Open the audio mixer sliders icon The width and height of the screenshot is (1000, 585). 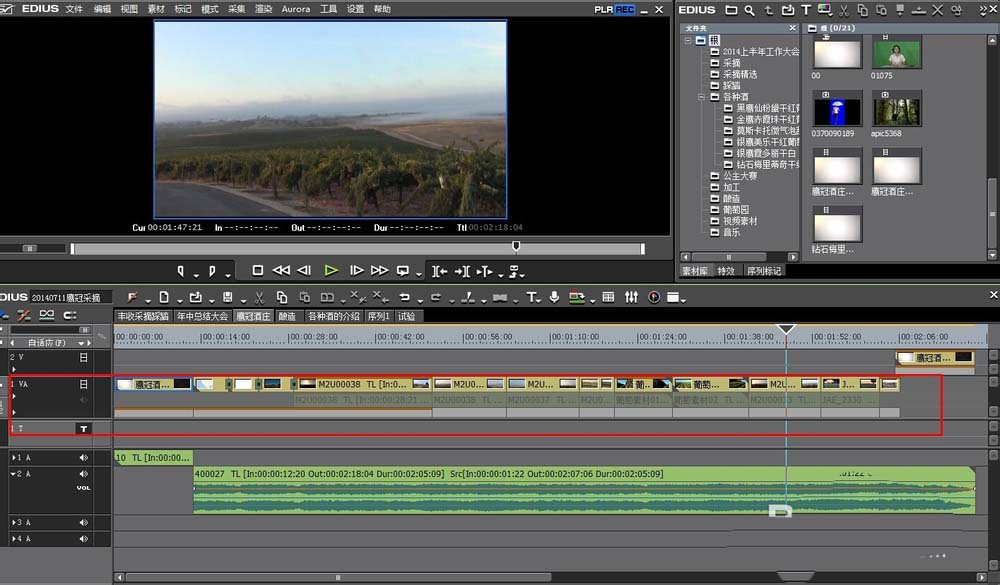(631, 297)
